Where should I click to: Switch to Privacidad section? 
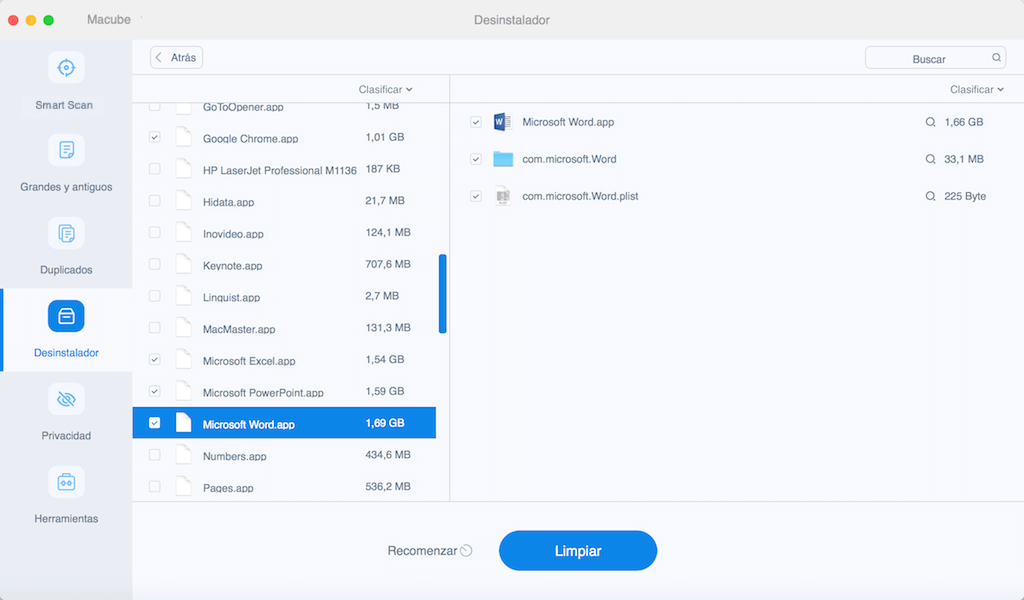pyautogui.click(x=66, y=435)
